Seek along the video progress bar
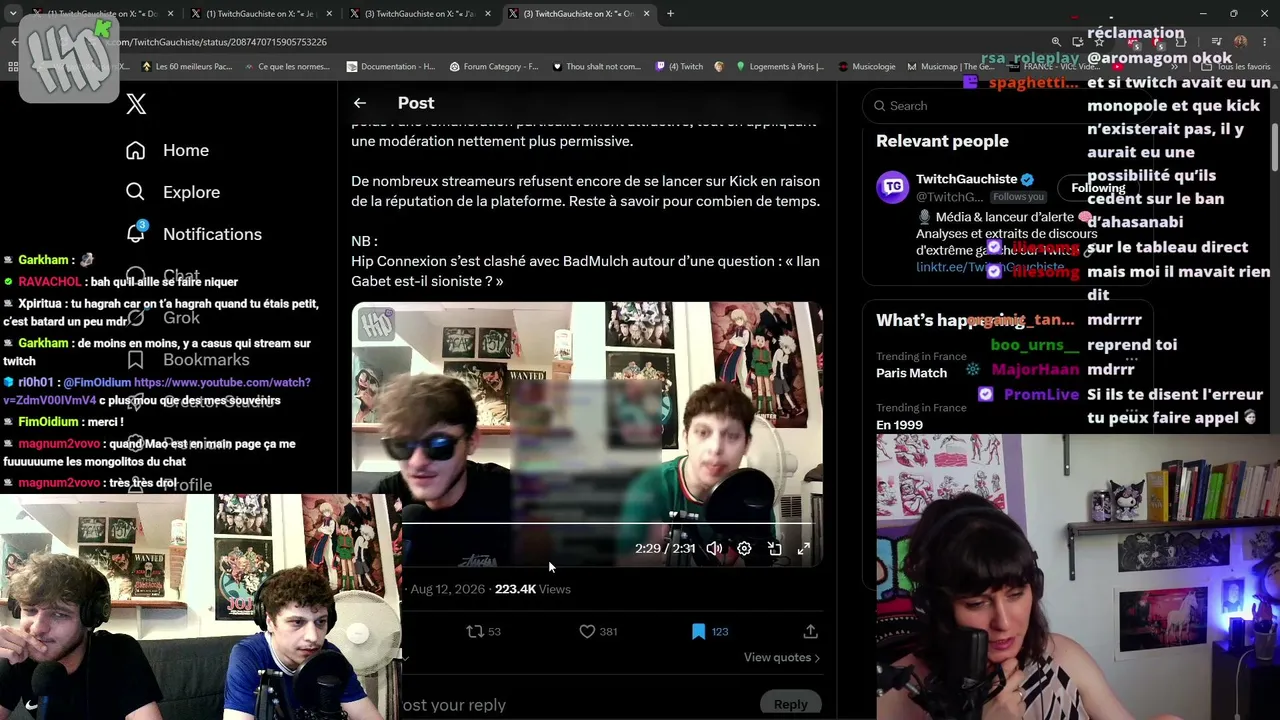The height and width of the screenshot is (720, 1280). pos(608,523)
